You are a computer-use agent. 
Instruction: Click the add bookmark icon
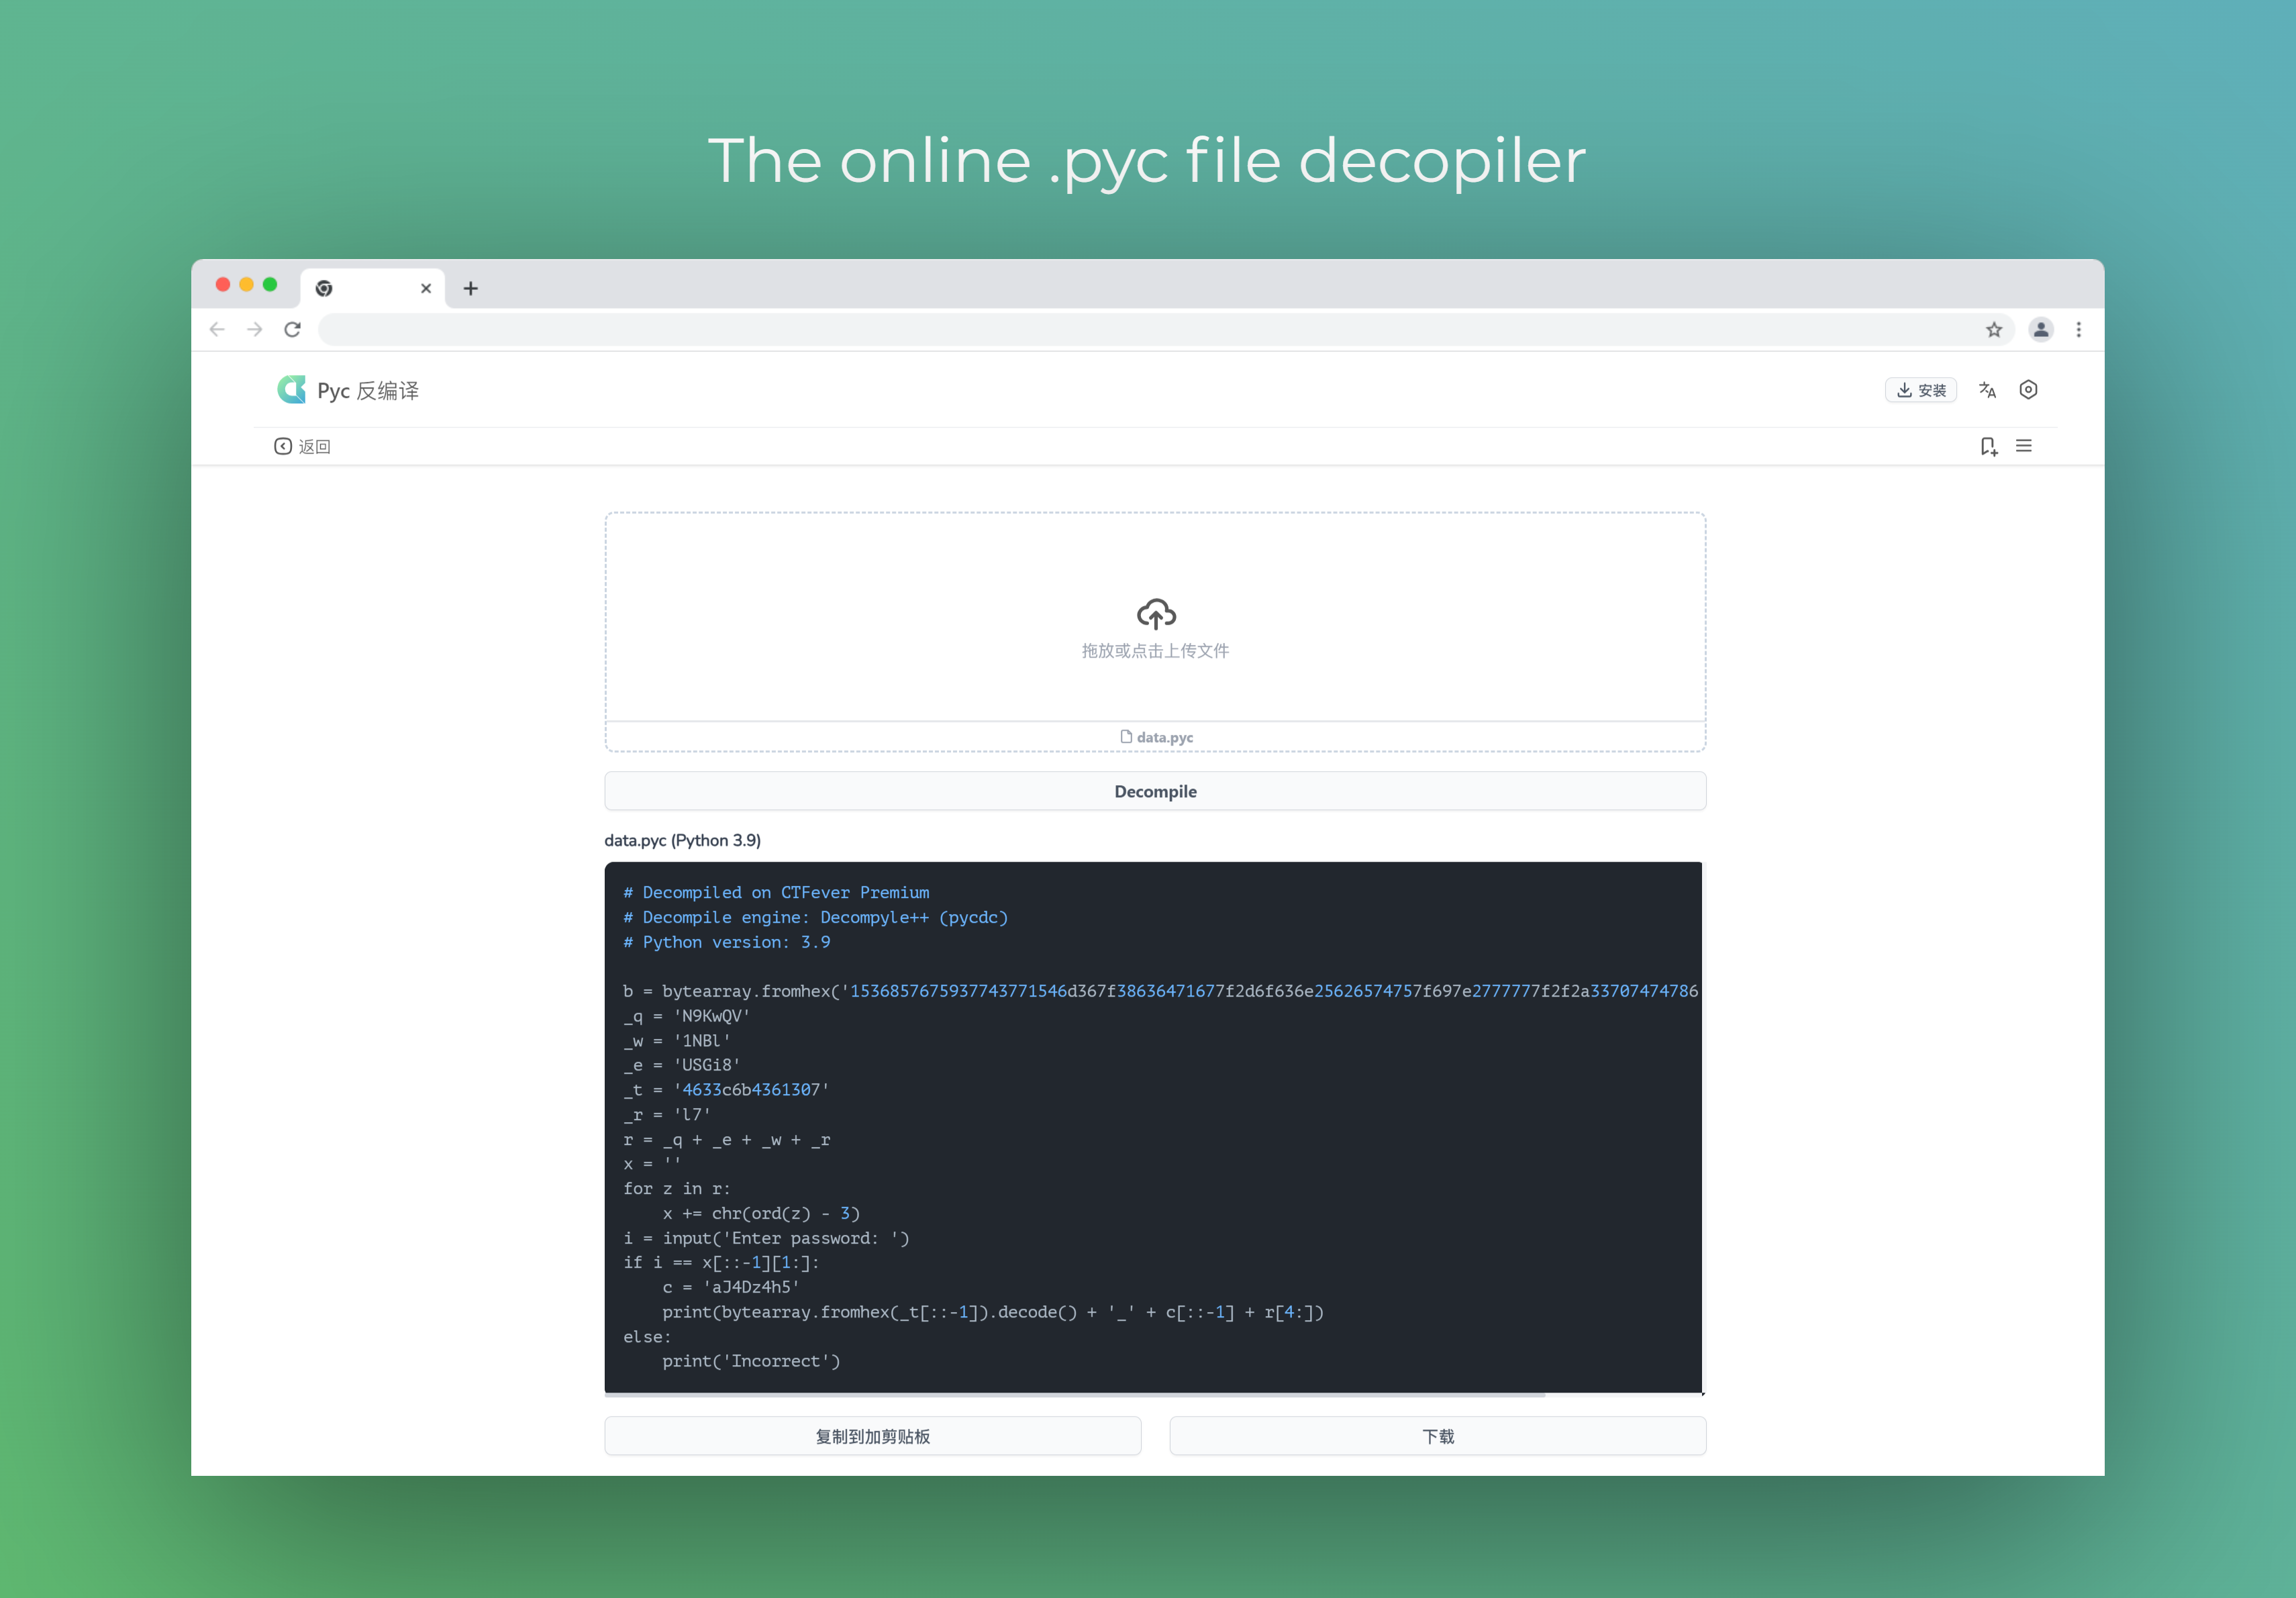coord(1988,446)
